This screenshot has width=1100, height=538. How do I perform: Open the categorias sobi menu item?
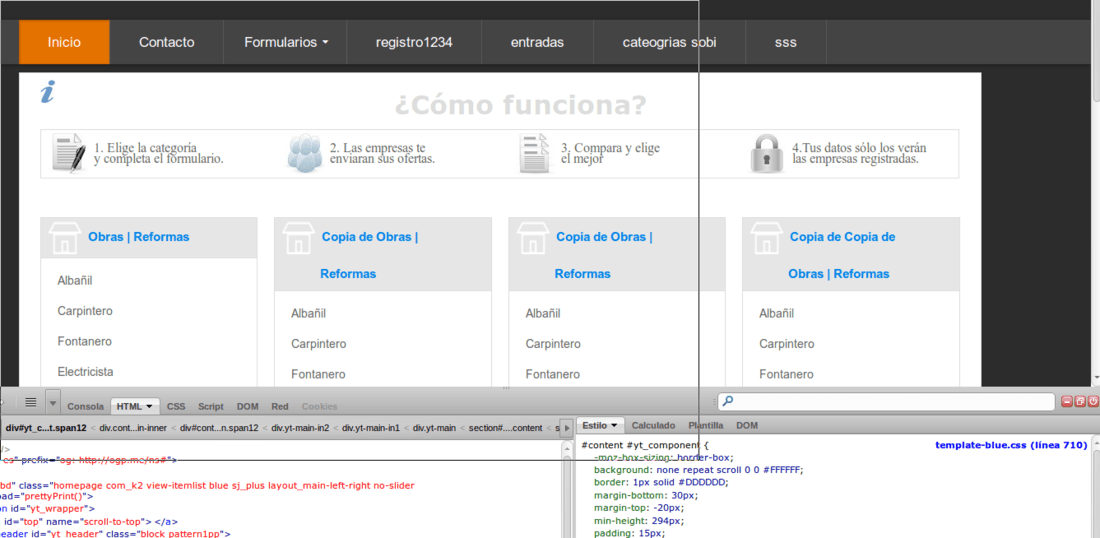(x=669, y=42)
